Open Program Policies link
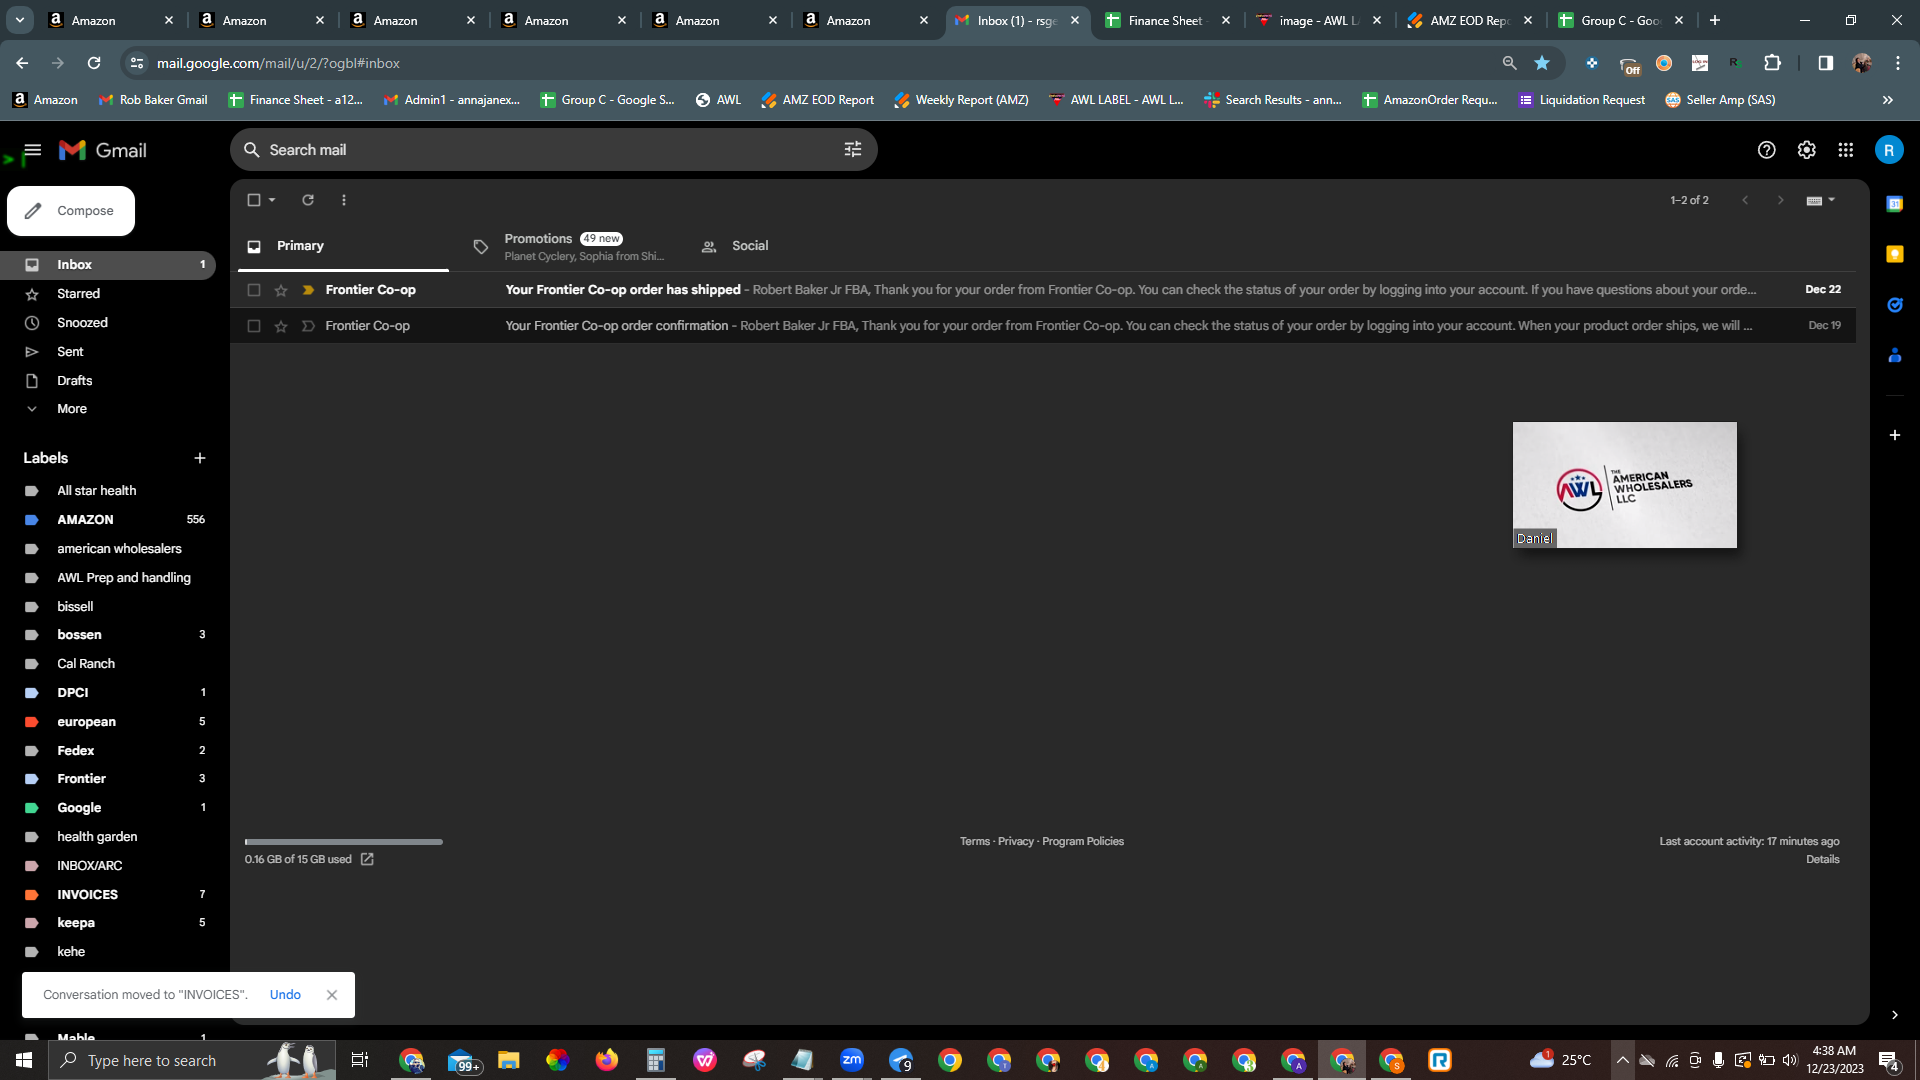1920x1080 pixels. point(1083,842)
